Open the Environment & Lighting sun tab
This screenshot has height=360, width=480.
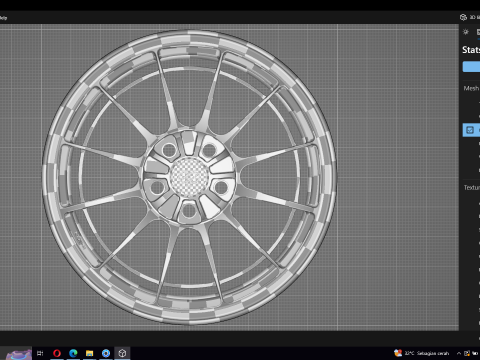click(466, 32)
